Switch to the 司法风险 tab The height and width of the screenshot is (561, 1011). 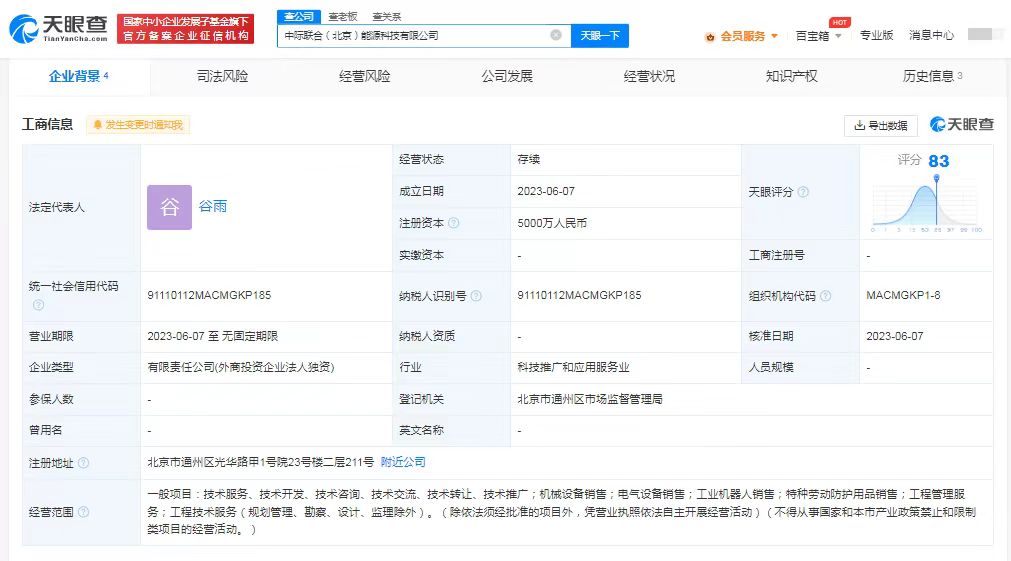pyautogui.click(x=222, y=76)
